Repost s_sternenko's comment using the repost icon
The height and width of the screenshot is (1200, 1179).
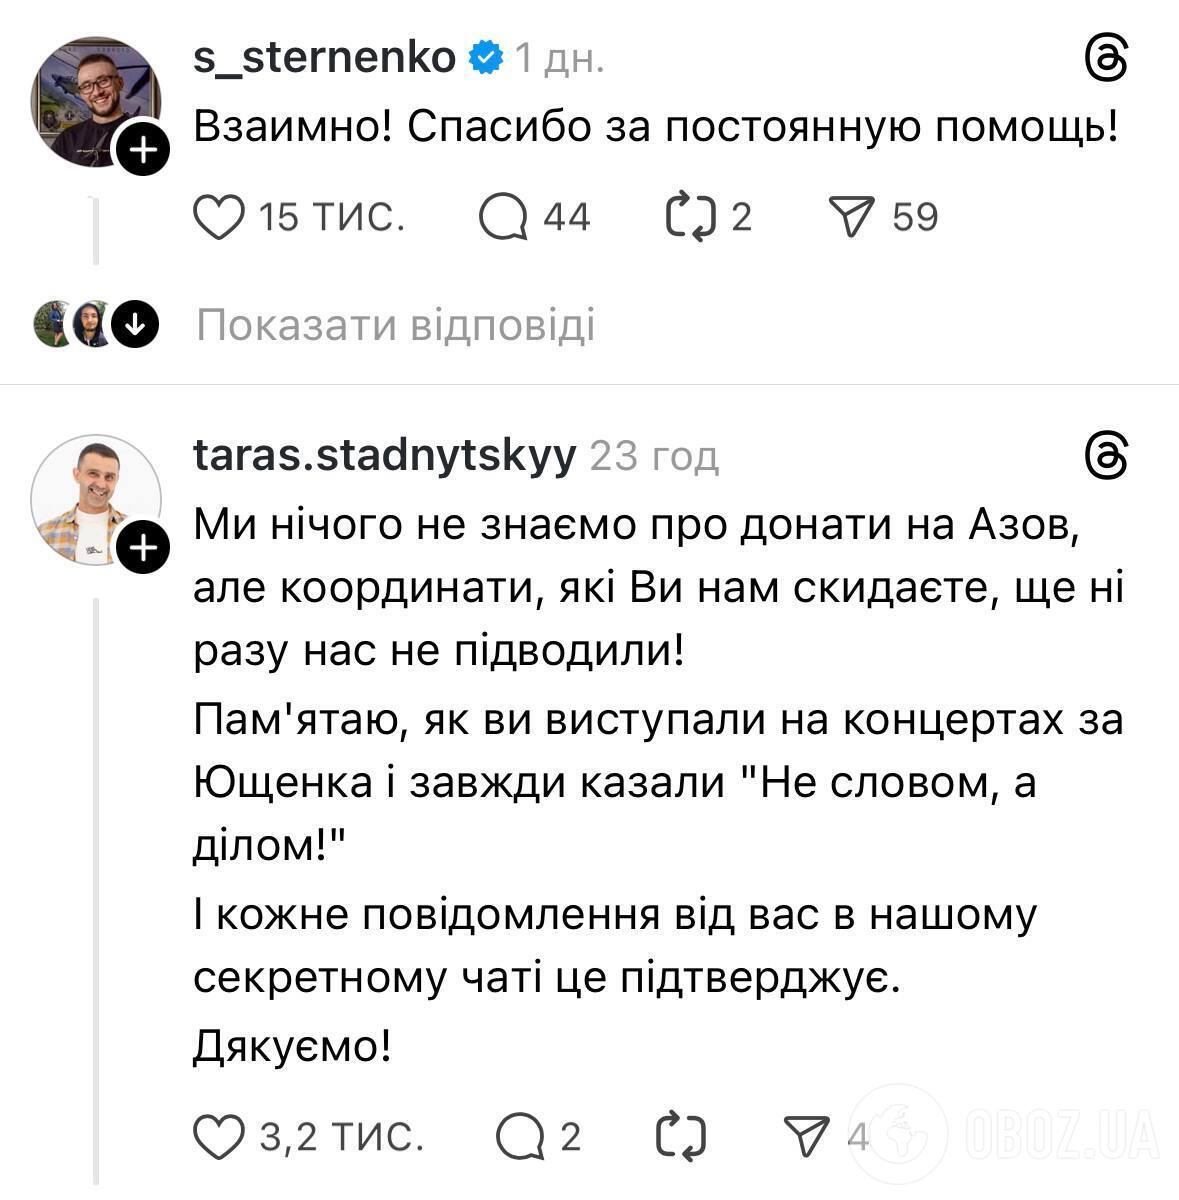pos(697,214)
